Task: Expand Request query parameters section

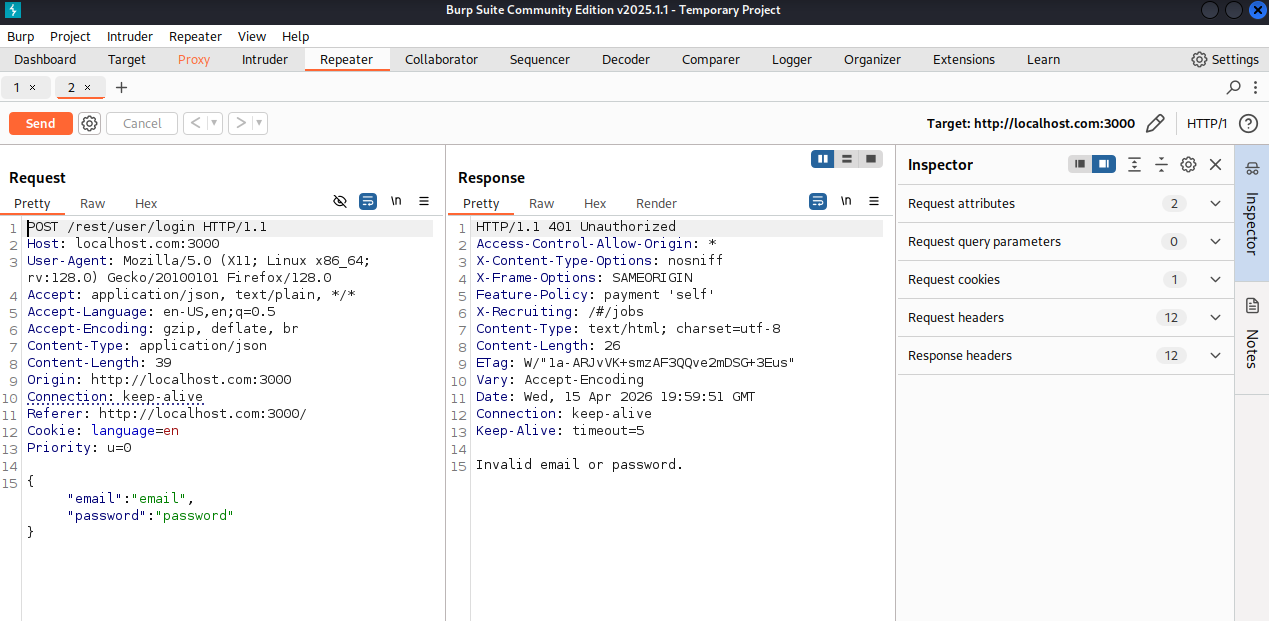Action: 1215,241
